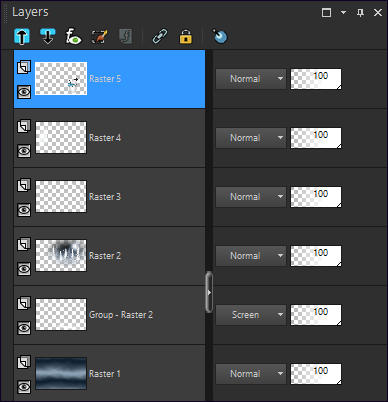Open the layer effects icon
Screen dimensions: 388x402
(73, 36)
